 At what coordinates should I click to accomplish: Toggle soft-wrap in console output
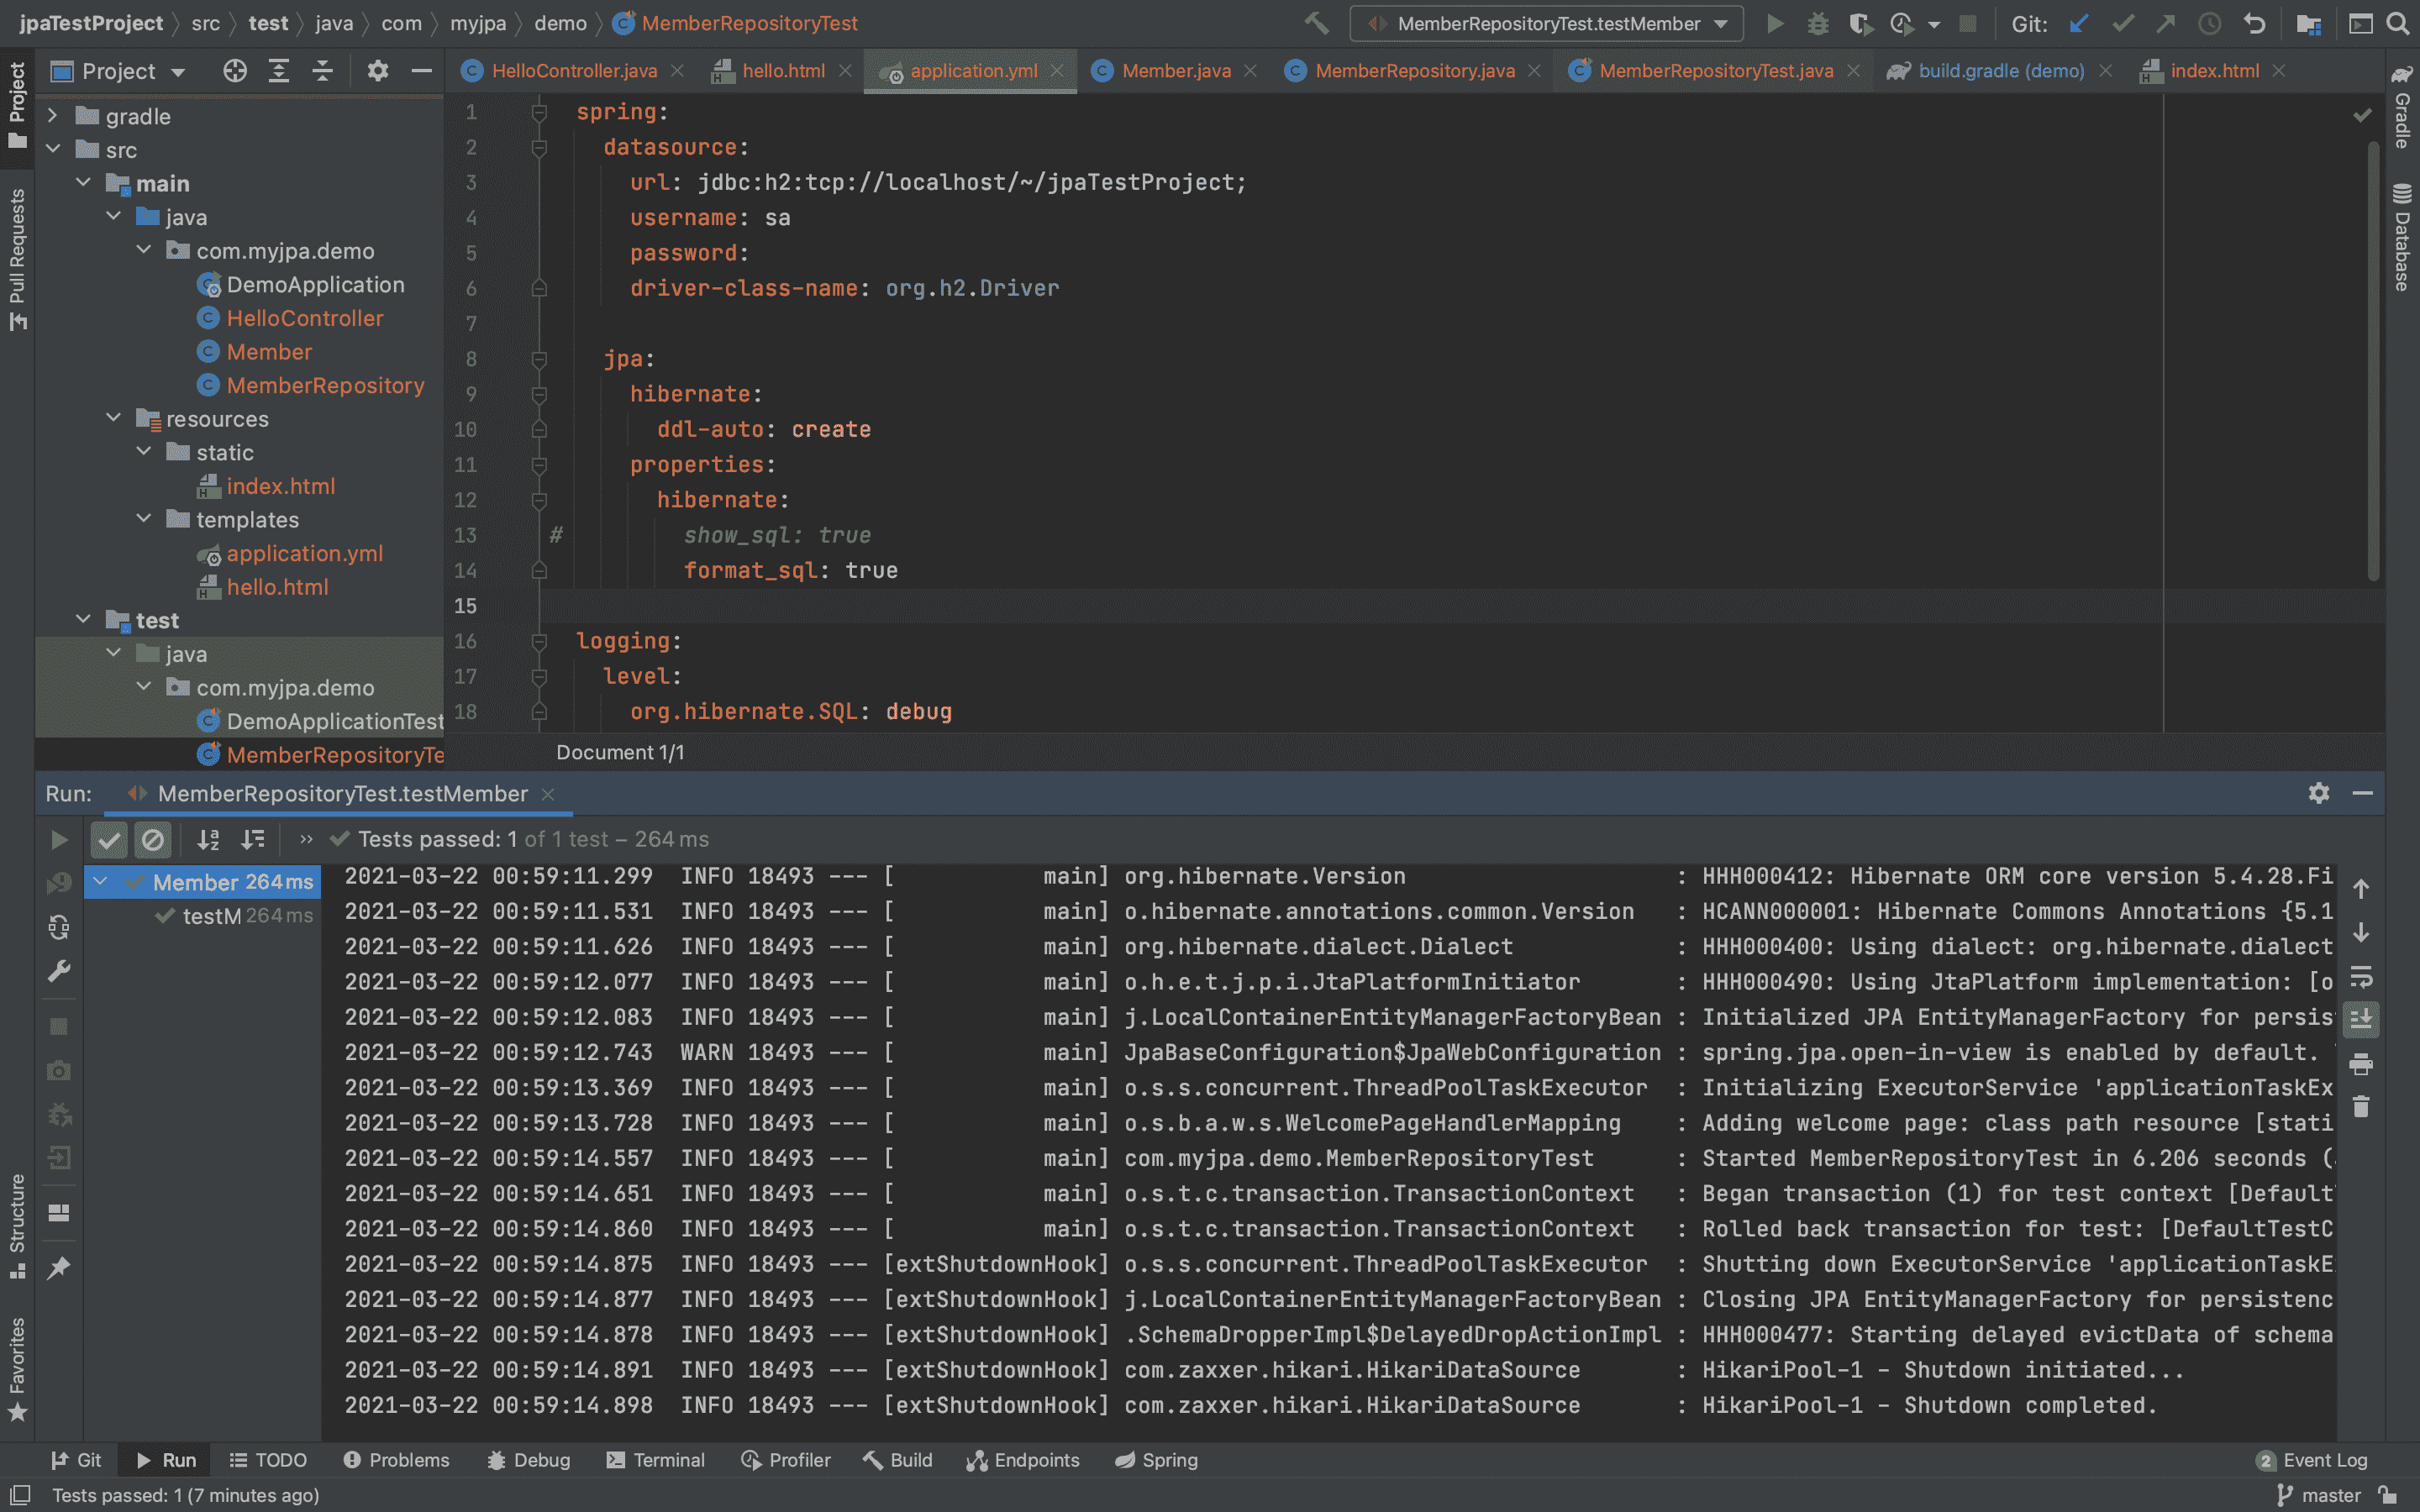point(2361,976)
